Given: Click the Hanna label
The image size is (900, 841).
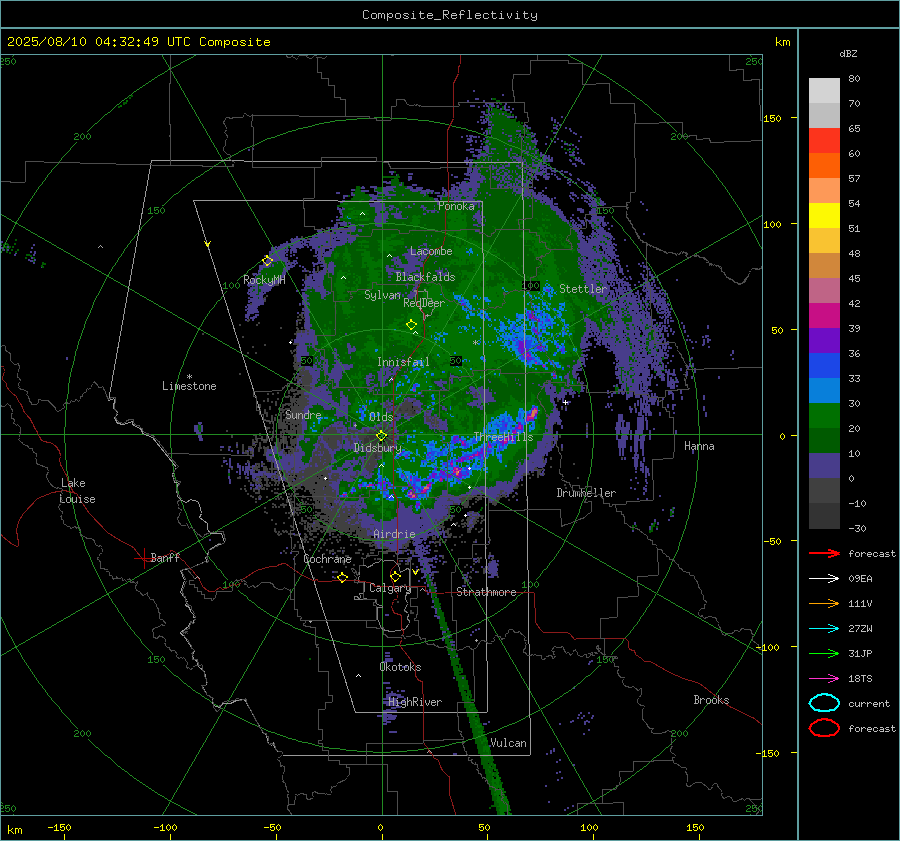Looking at the screenshot, I should [x=699, y=446].
